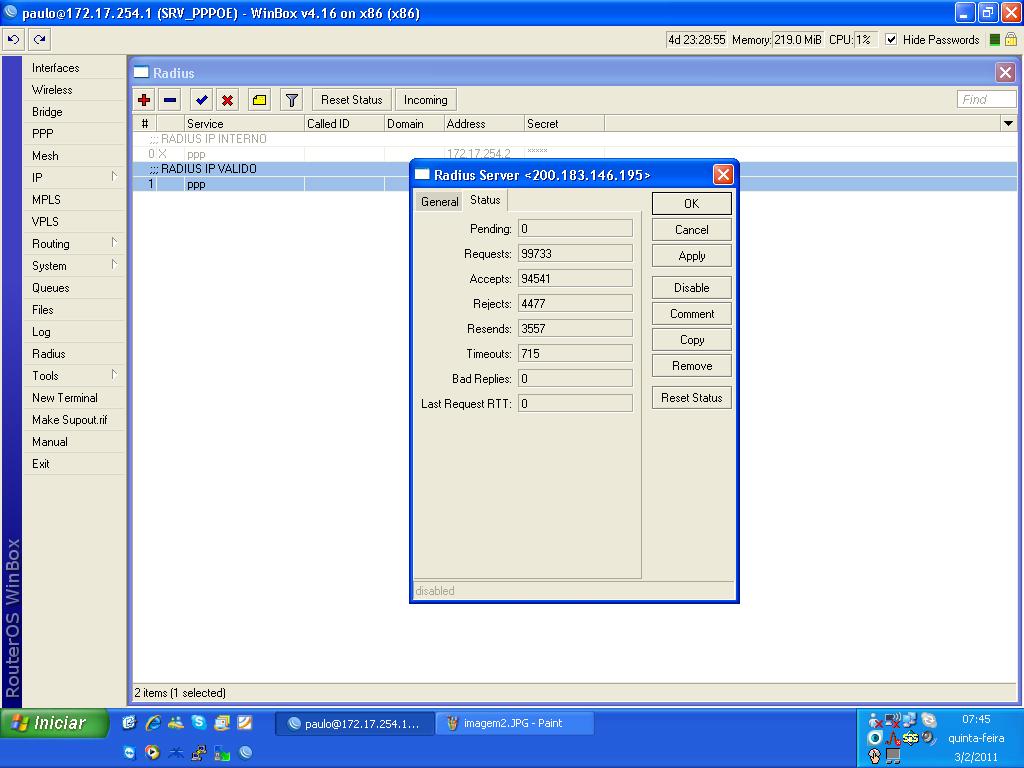
Task: Click the Accepts value field 94541
Action: coord(575,279)
